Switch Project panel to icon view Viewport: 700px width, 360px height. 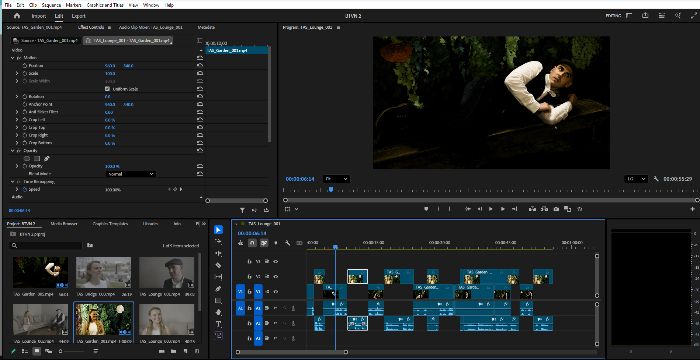click(x=37, y=351)
